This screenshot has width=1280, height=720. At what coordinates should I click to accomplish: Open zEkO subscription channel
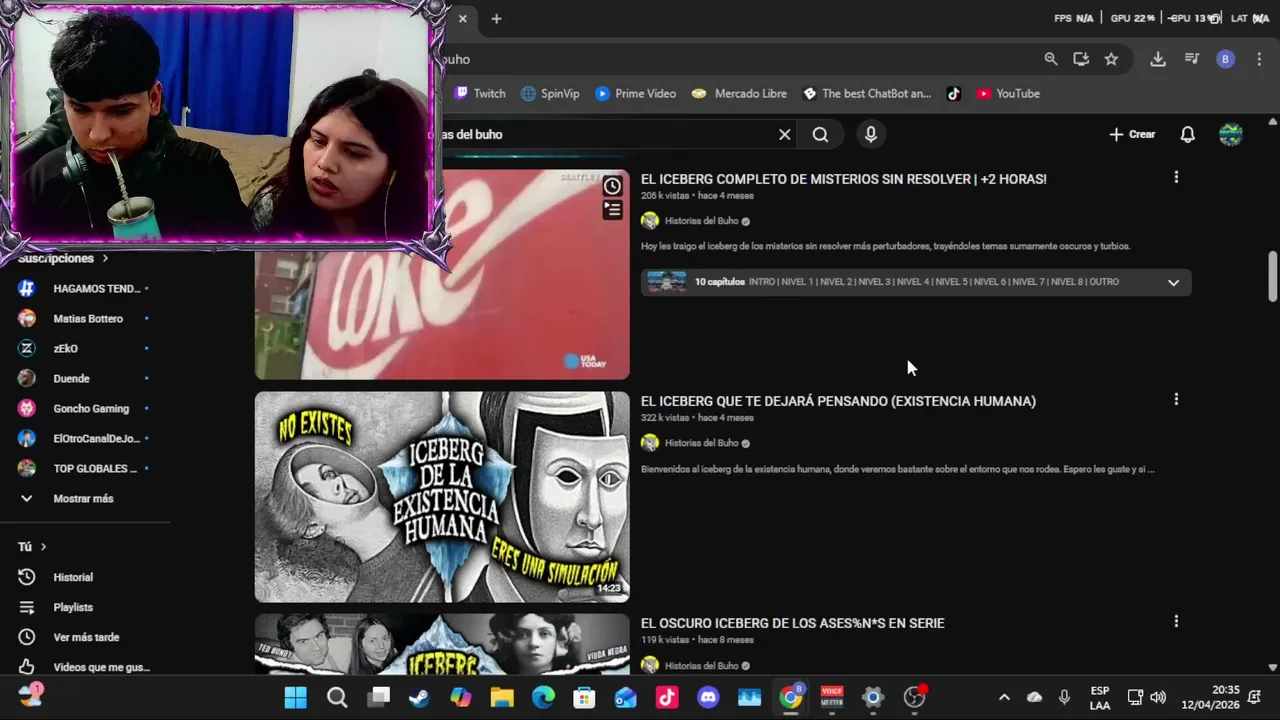click(x=85, y=348)
